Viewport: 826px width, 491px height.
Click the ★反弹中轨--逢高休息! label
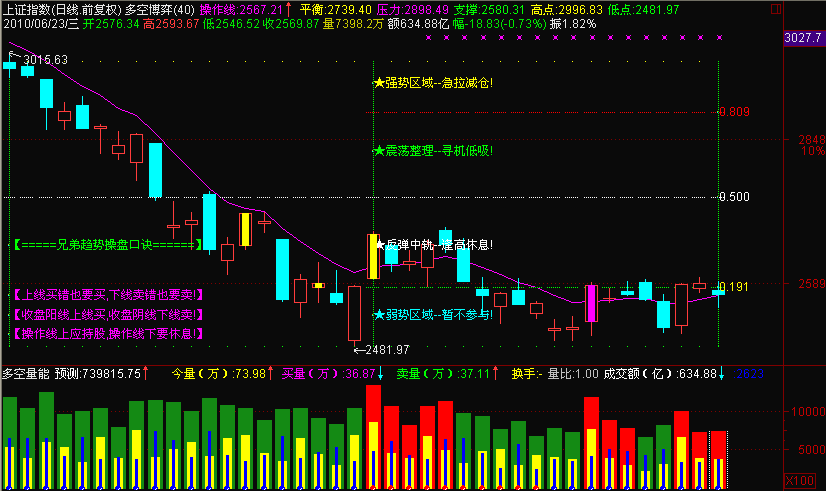(x=434, y=244)
